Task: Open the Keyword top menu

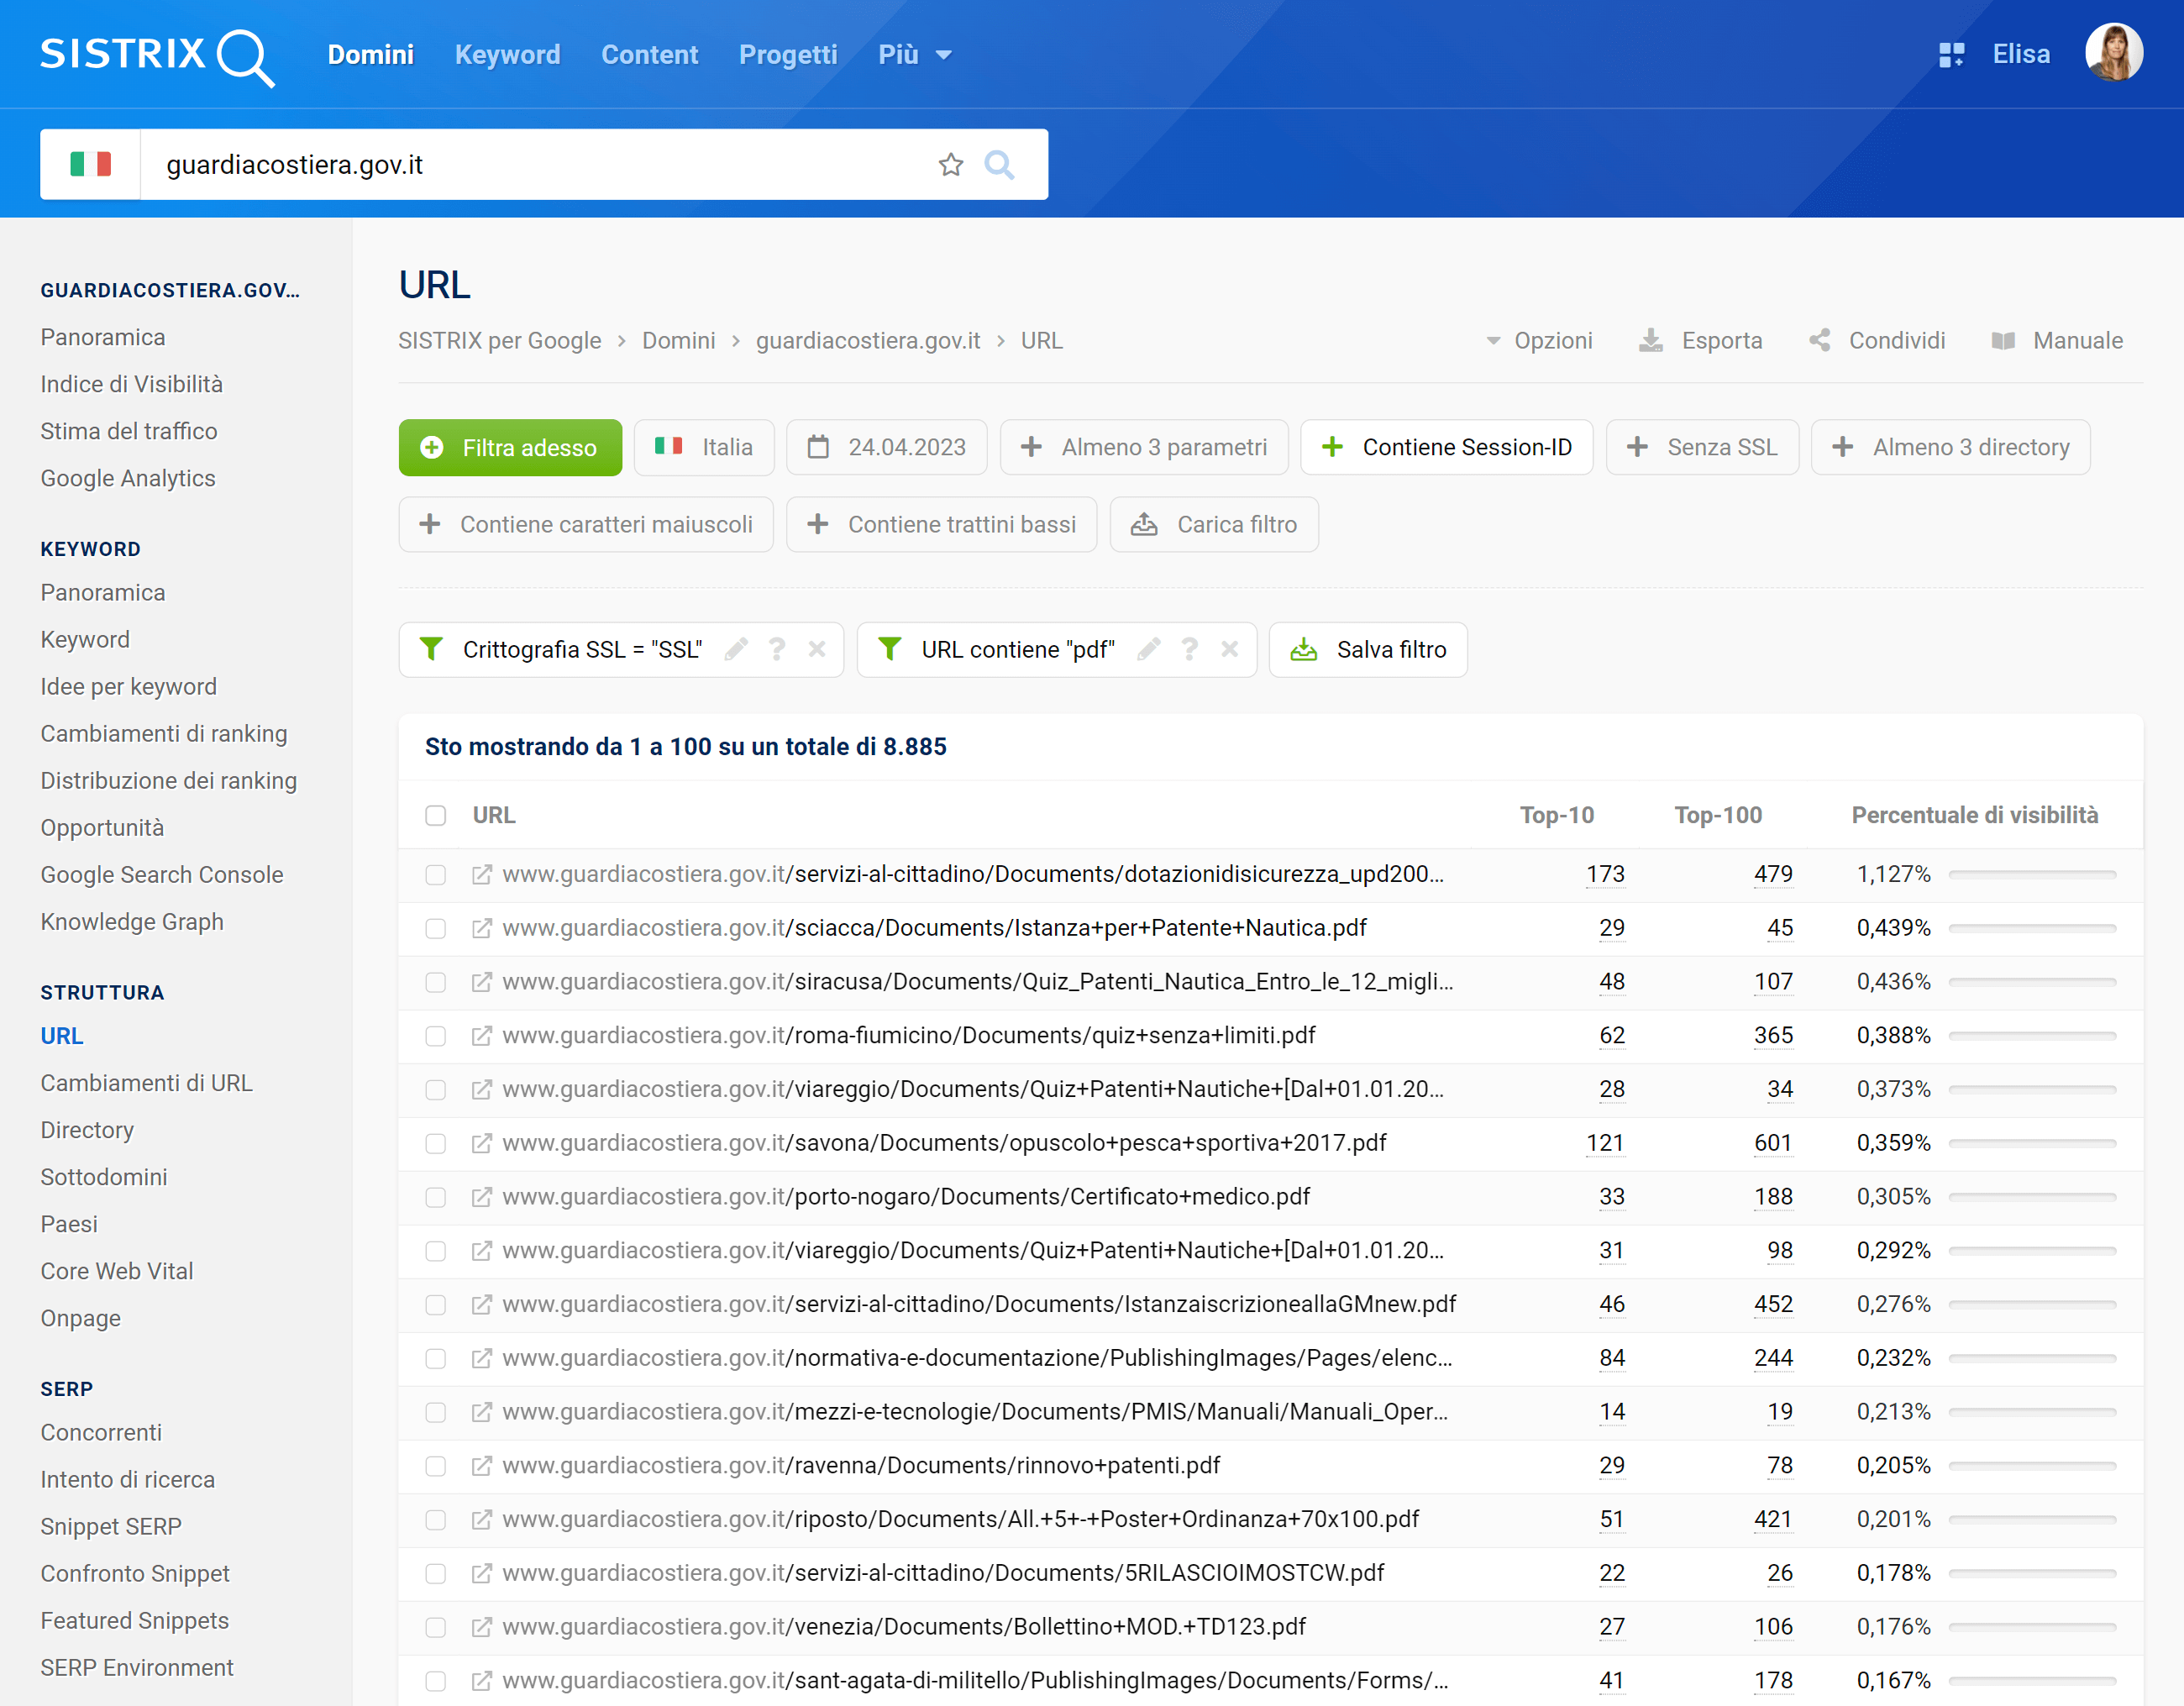Action: coord(507,55)
